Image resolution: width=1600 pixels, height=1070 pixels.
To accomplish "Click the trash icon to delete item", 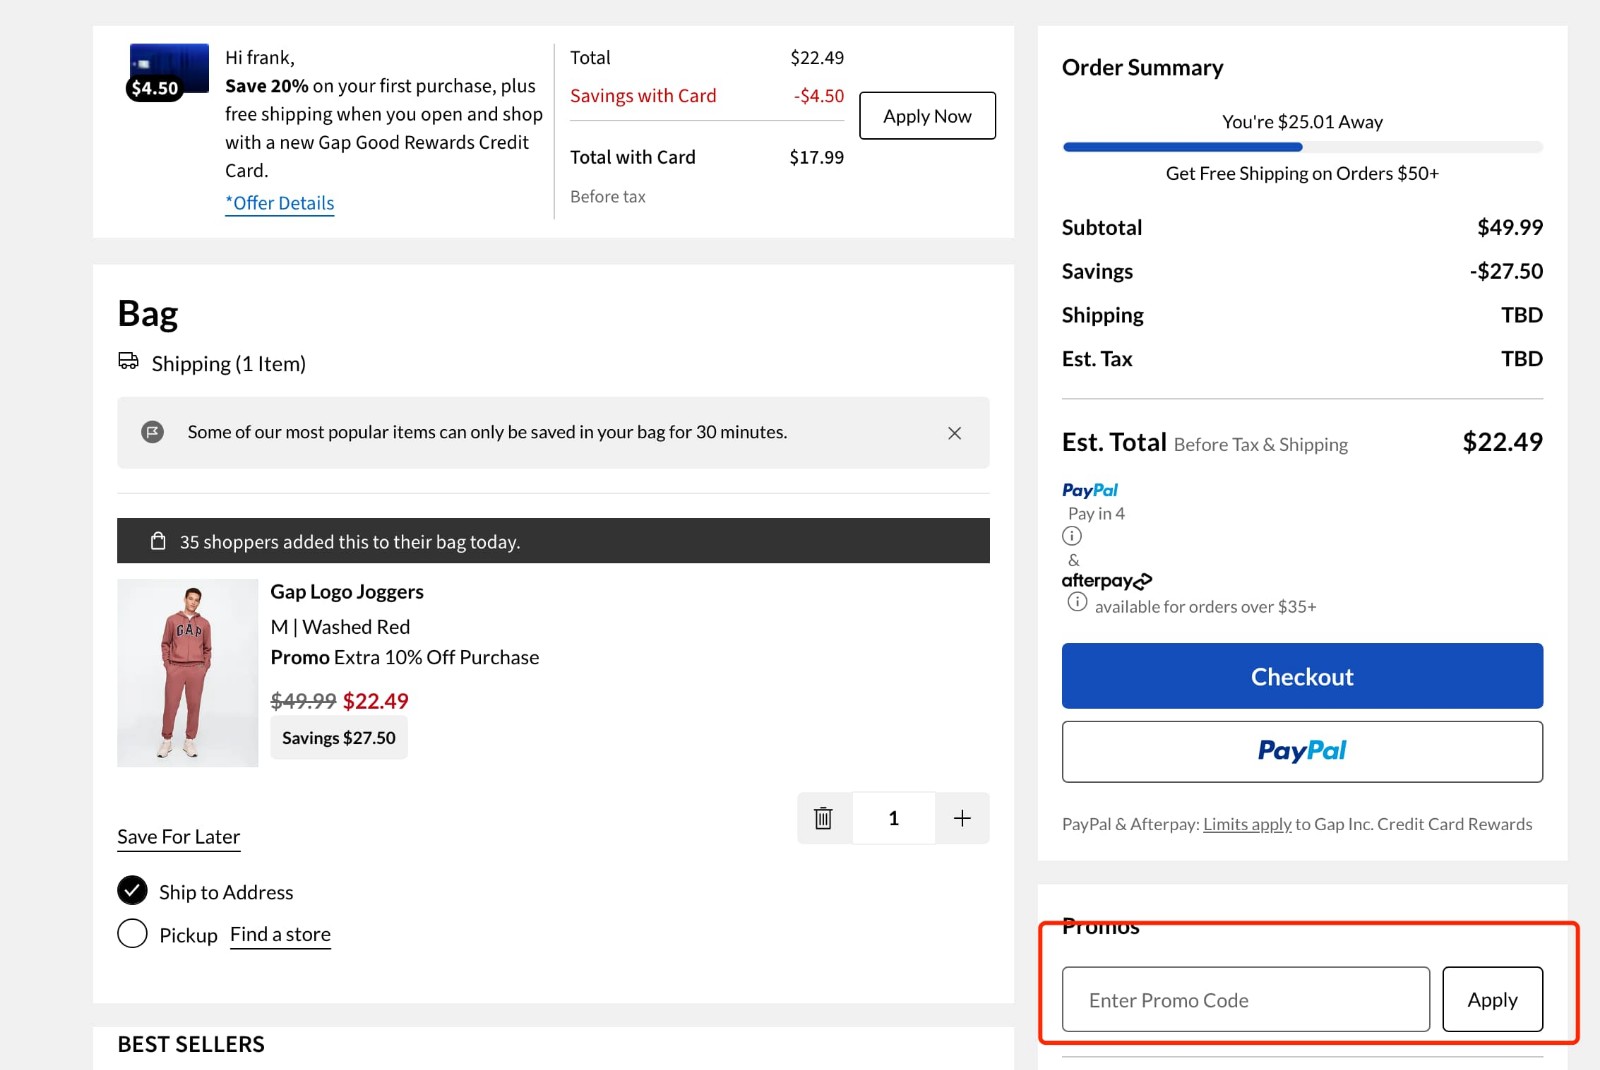I will click(823, 817).
